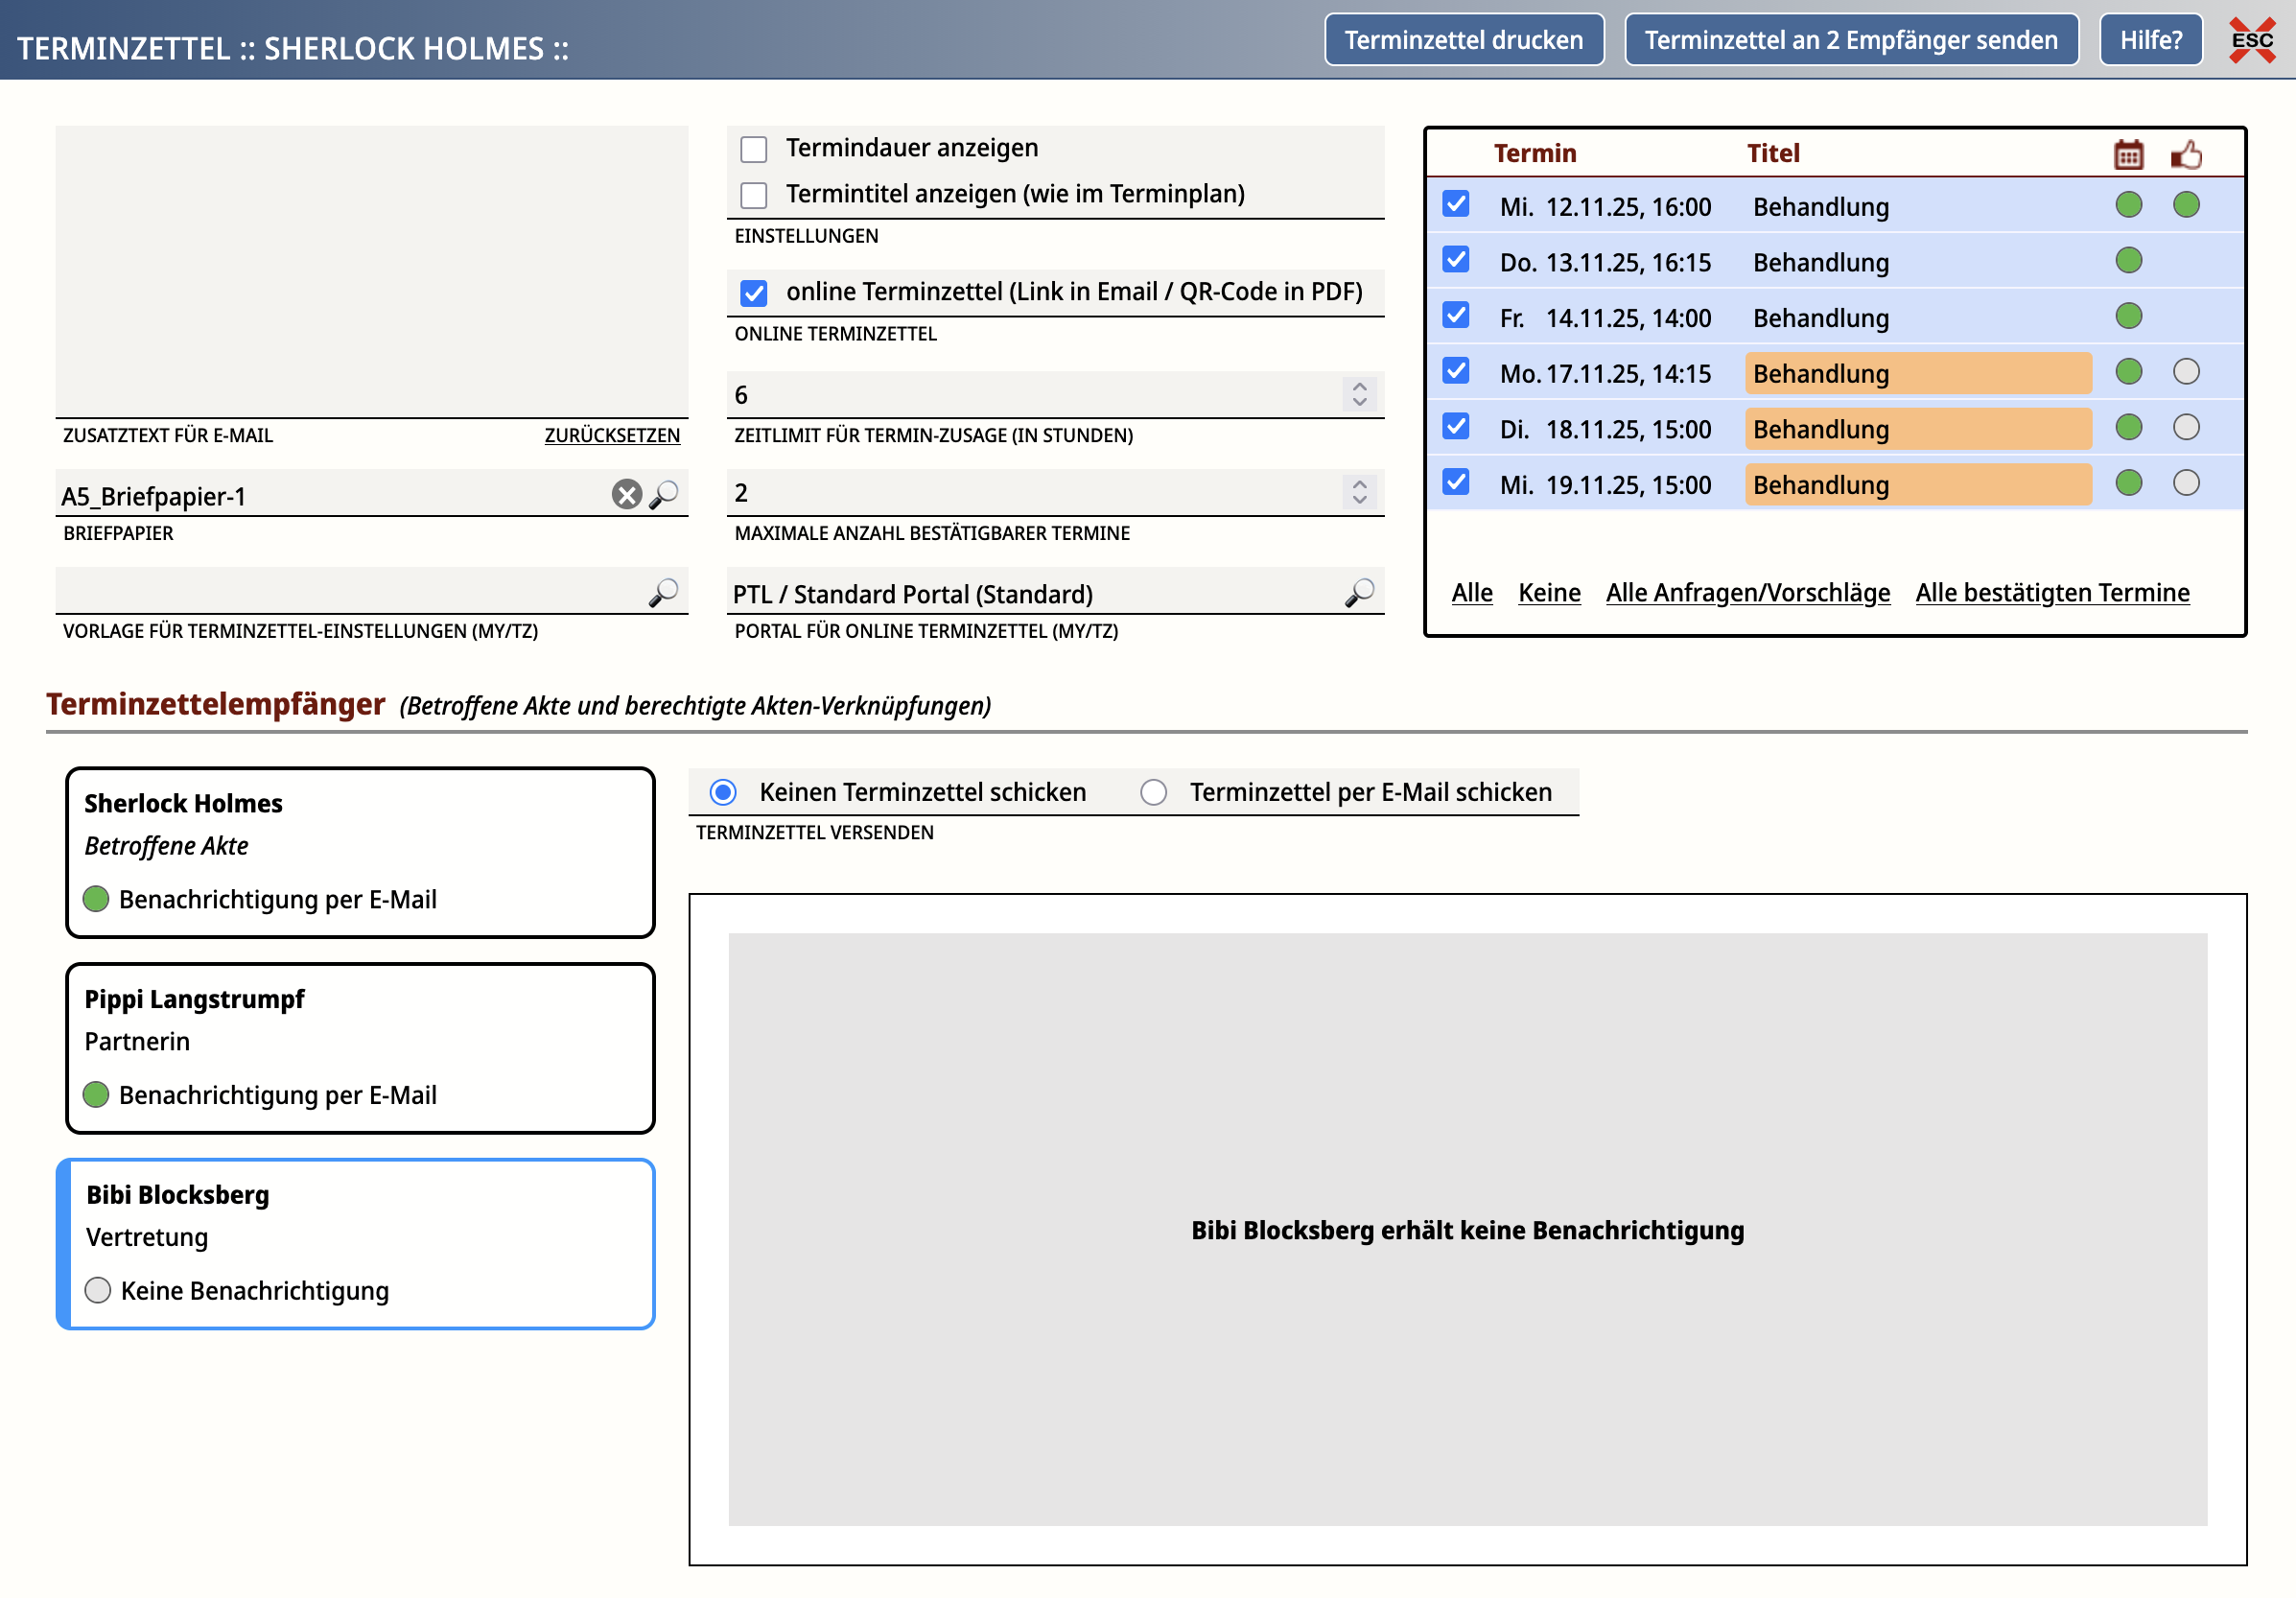This screenshot has height=1598, width=2296.
Task: Select Terminzettel per E-Mail schicken
Action: point(1154,792)
